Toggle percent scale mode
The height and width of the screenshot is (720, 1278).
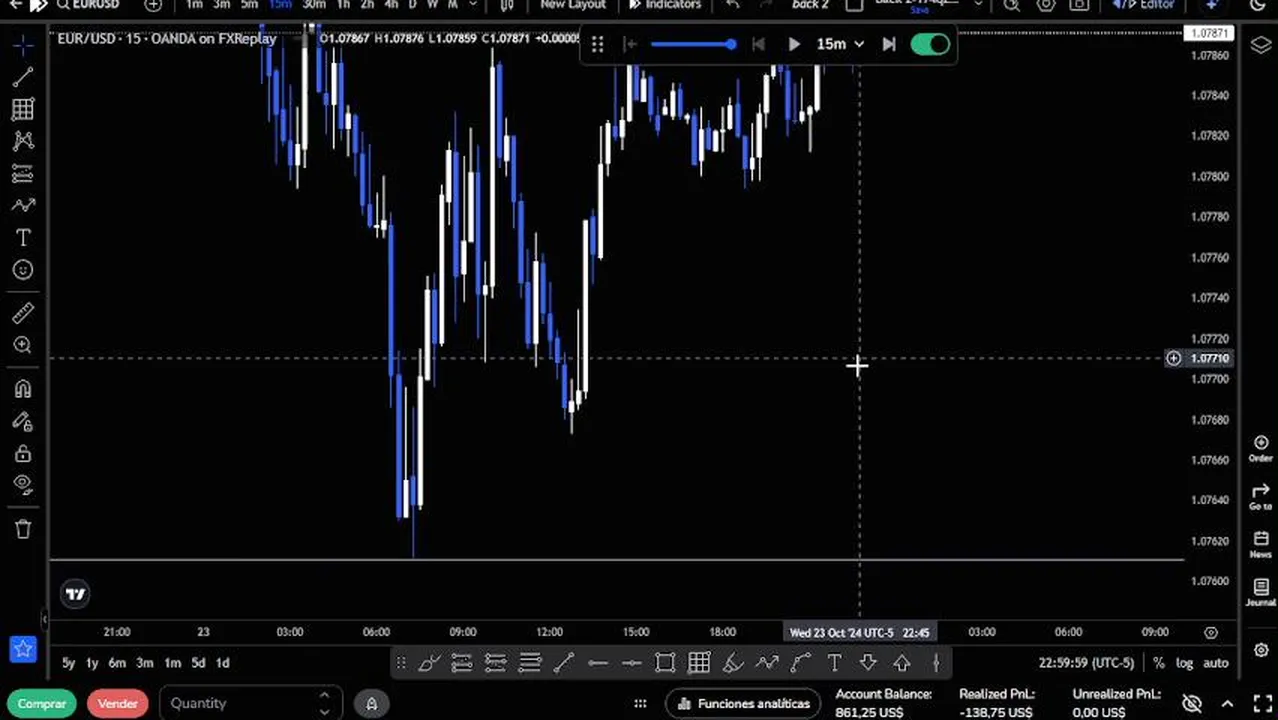pos(1159,663)
